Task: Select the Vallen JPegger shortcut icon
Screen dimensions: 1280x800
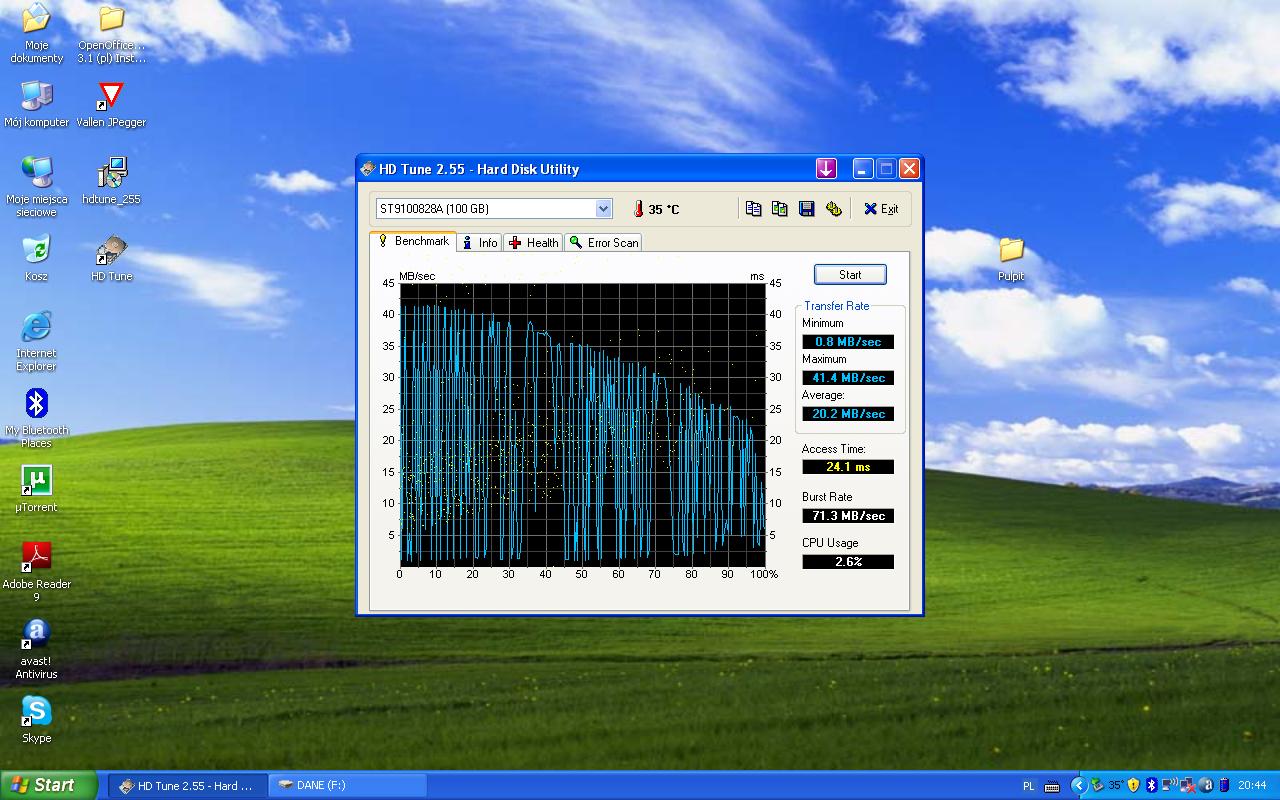Action: 111,104
